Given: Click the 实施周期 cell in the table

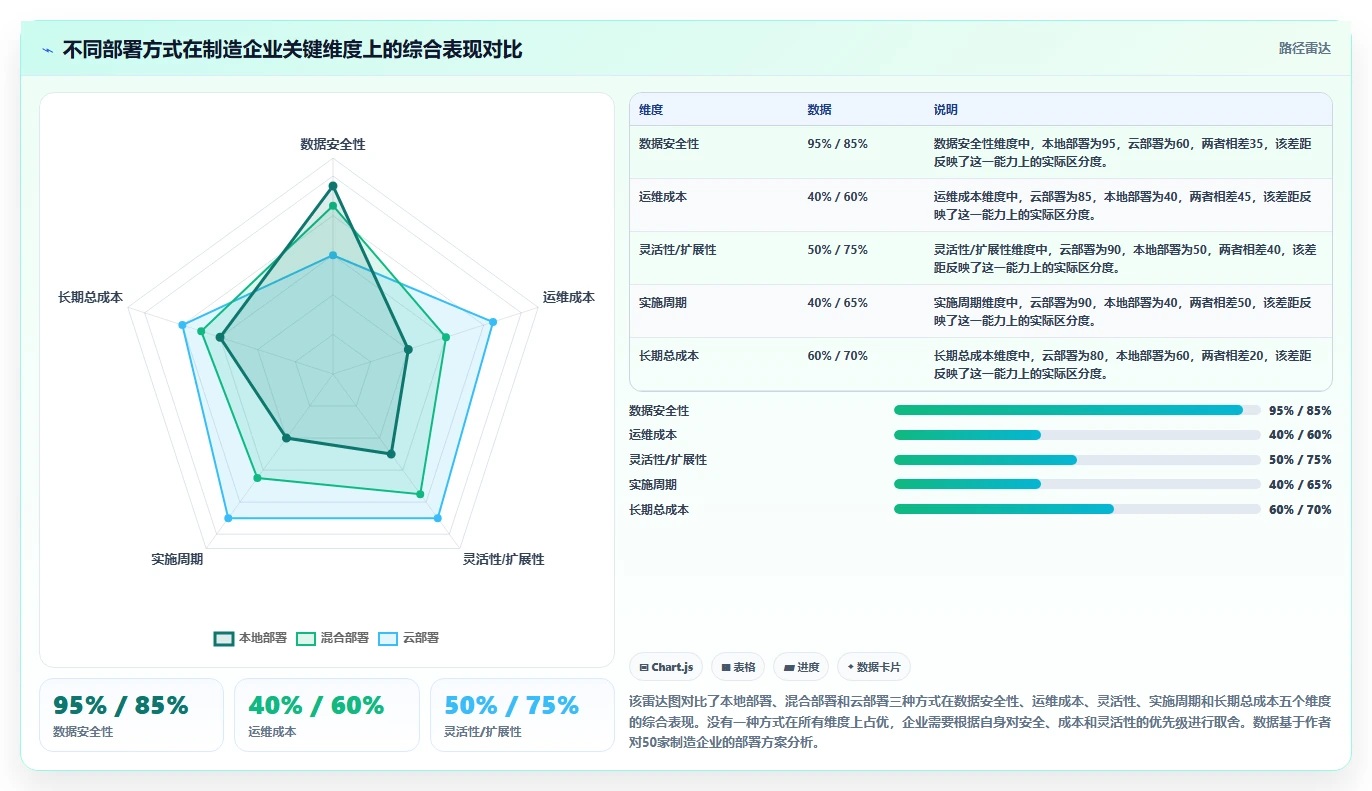Looking at the screenshot, I should (663, 303).
